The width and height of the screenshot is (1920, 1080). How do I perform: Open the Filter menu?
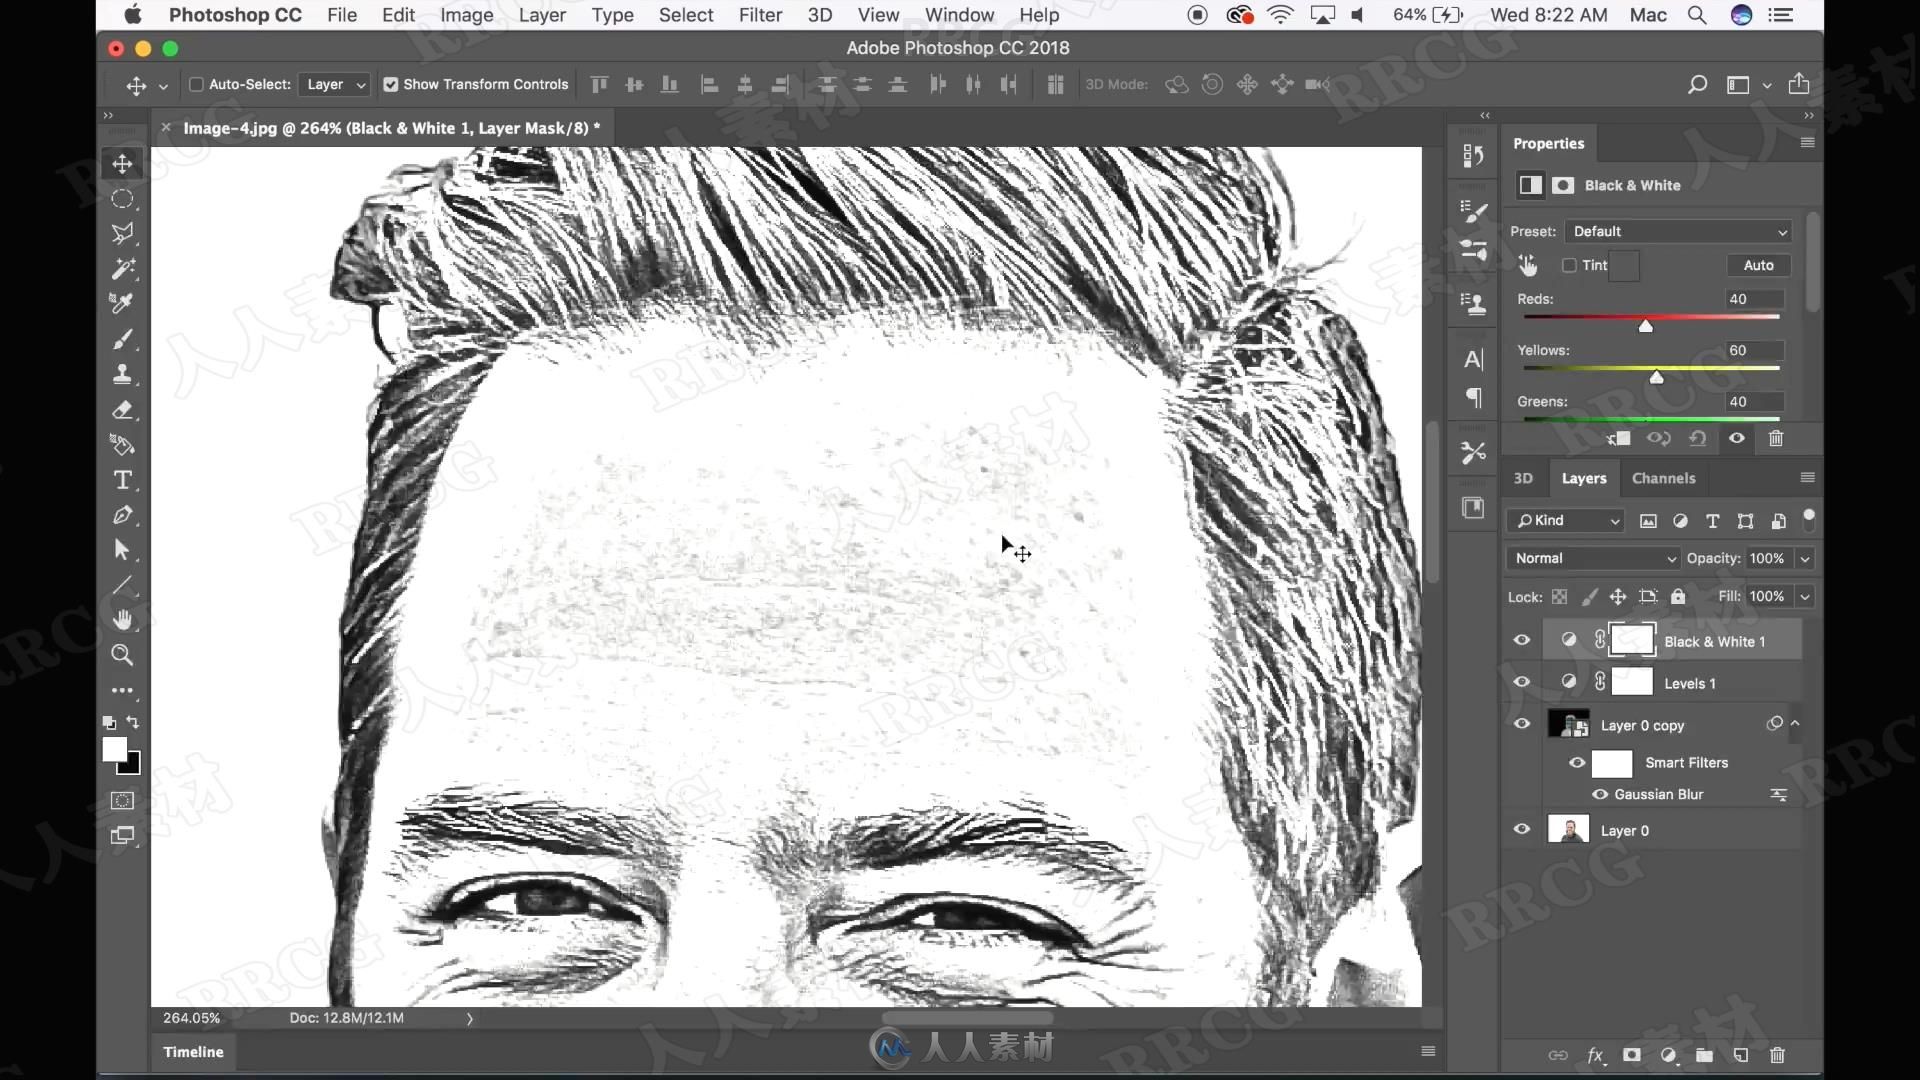coord(760,15)
